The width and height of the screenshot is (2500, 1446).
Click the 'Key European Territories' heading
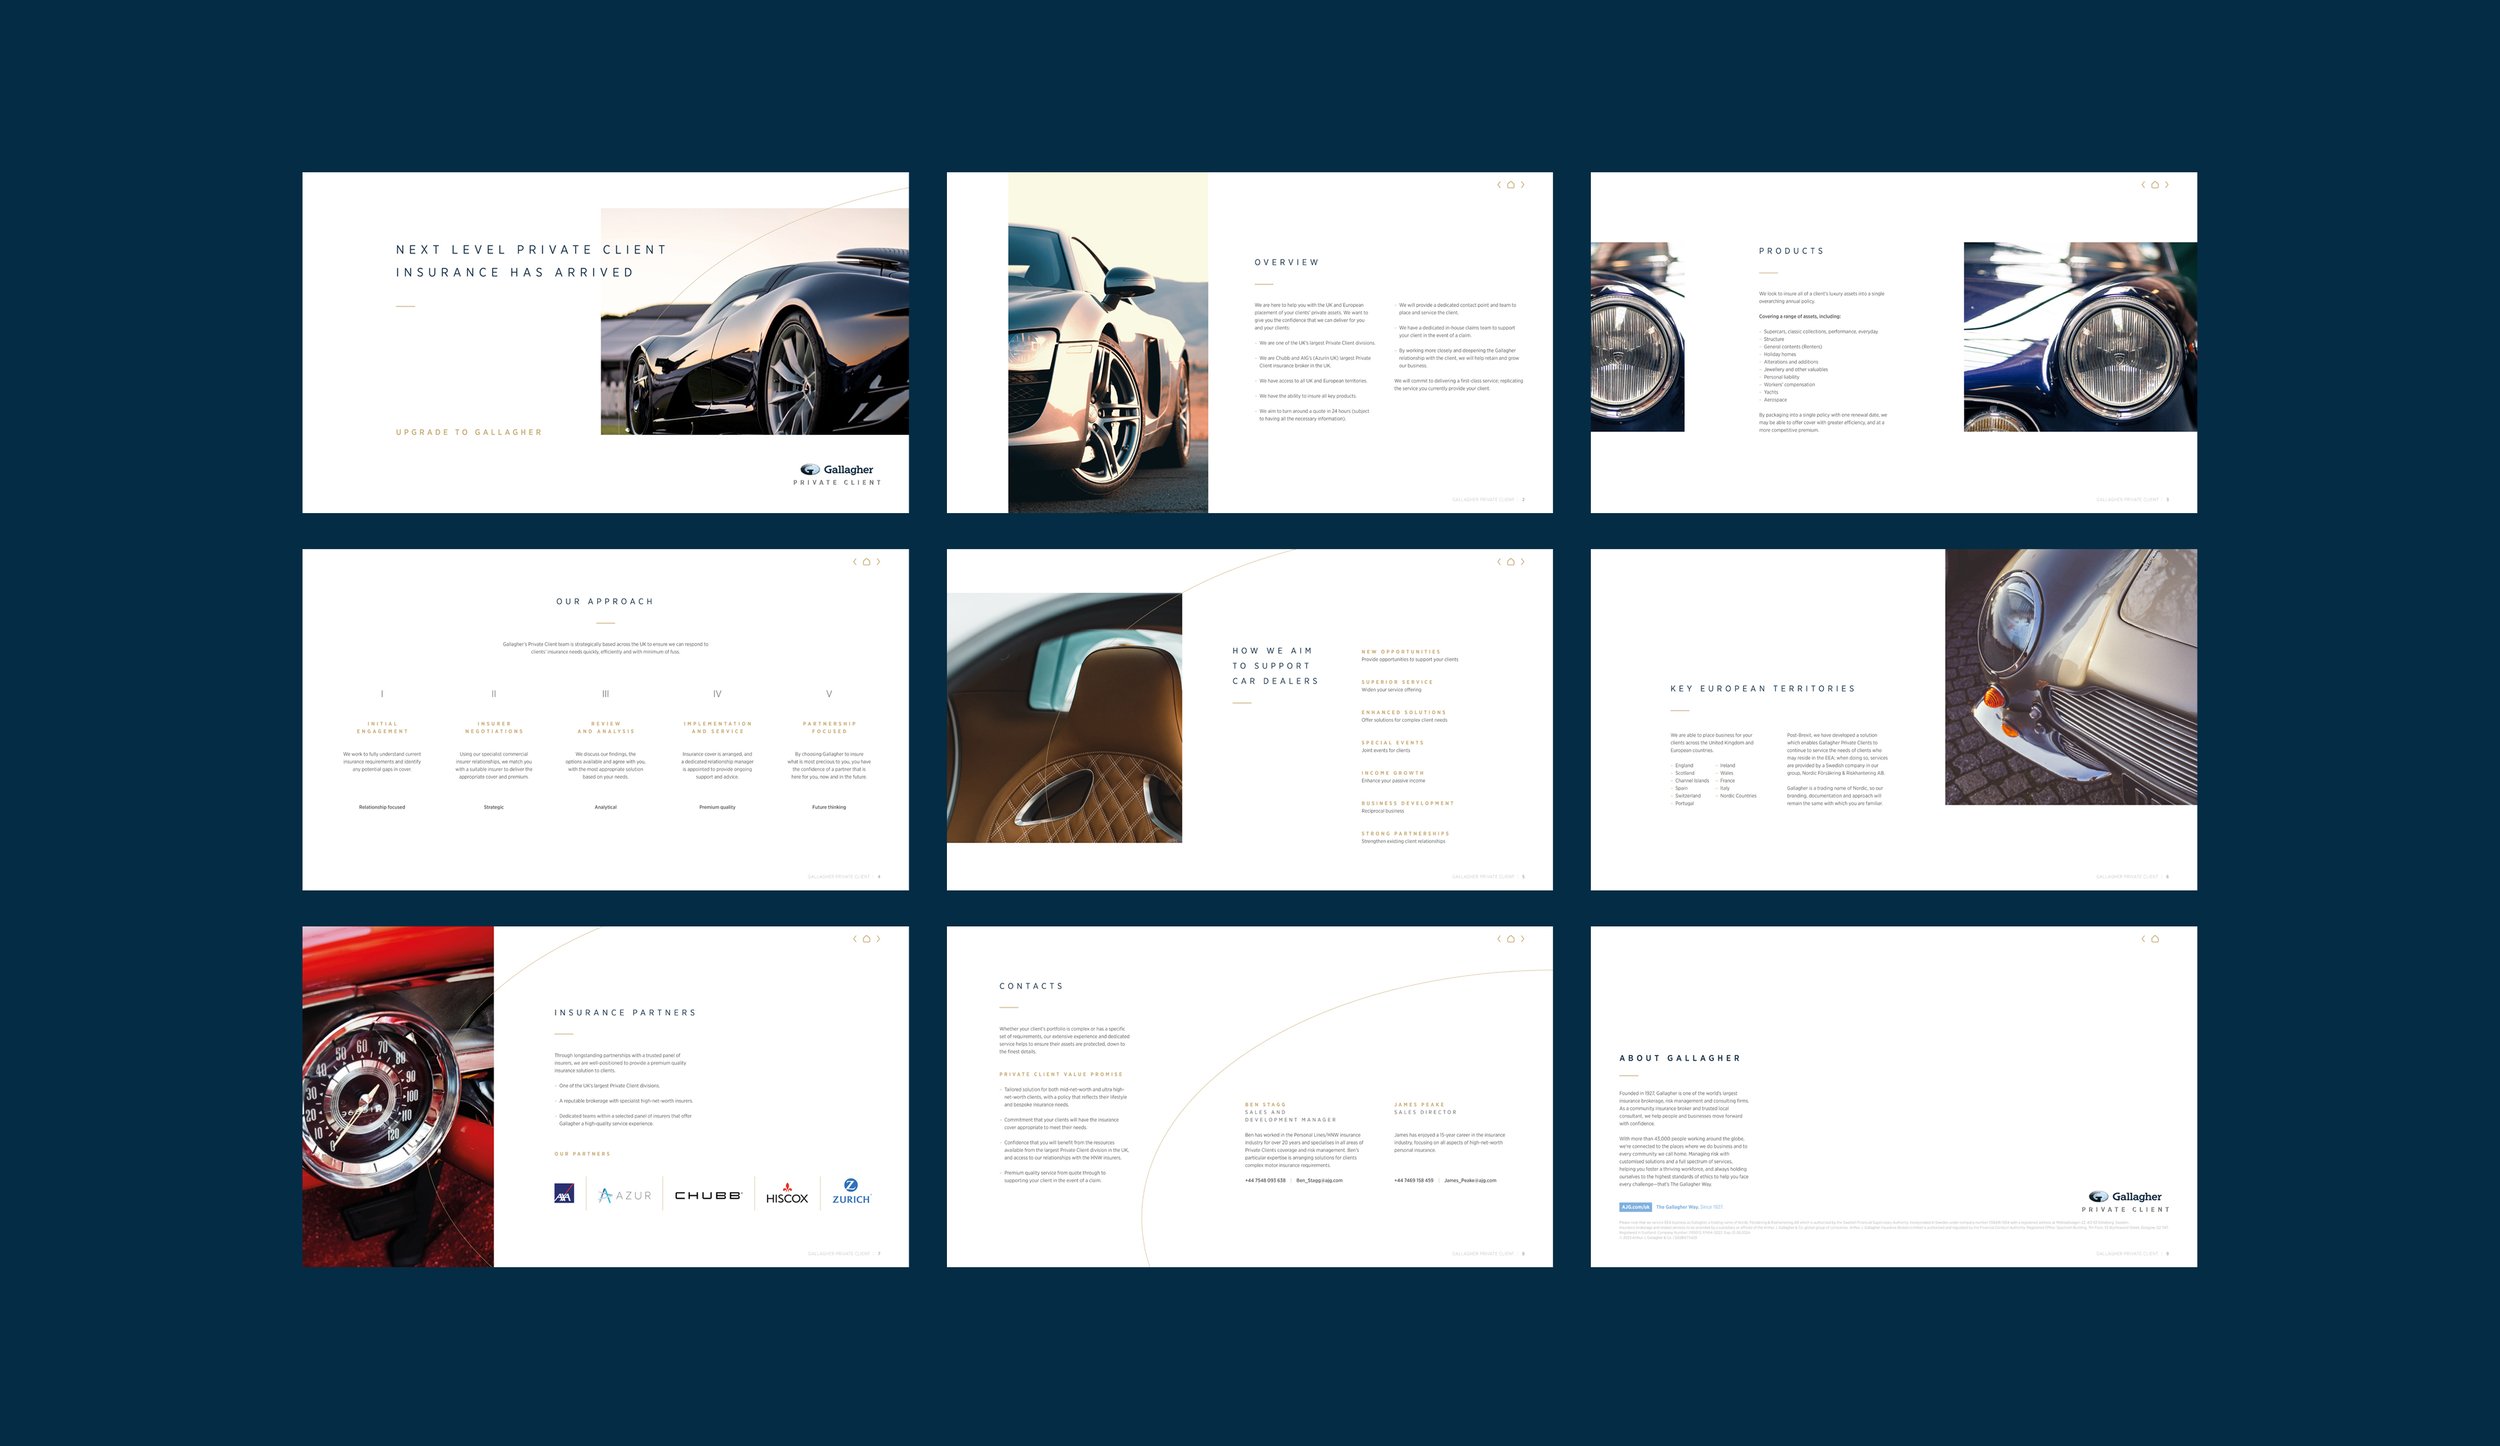(1763, 689)
